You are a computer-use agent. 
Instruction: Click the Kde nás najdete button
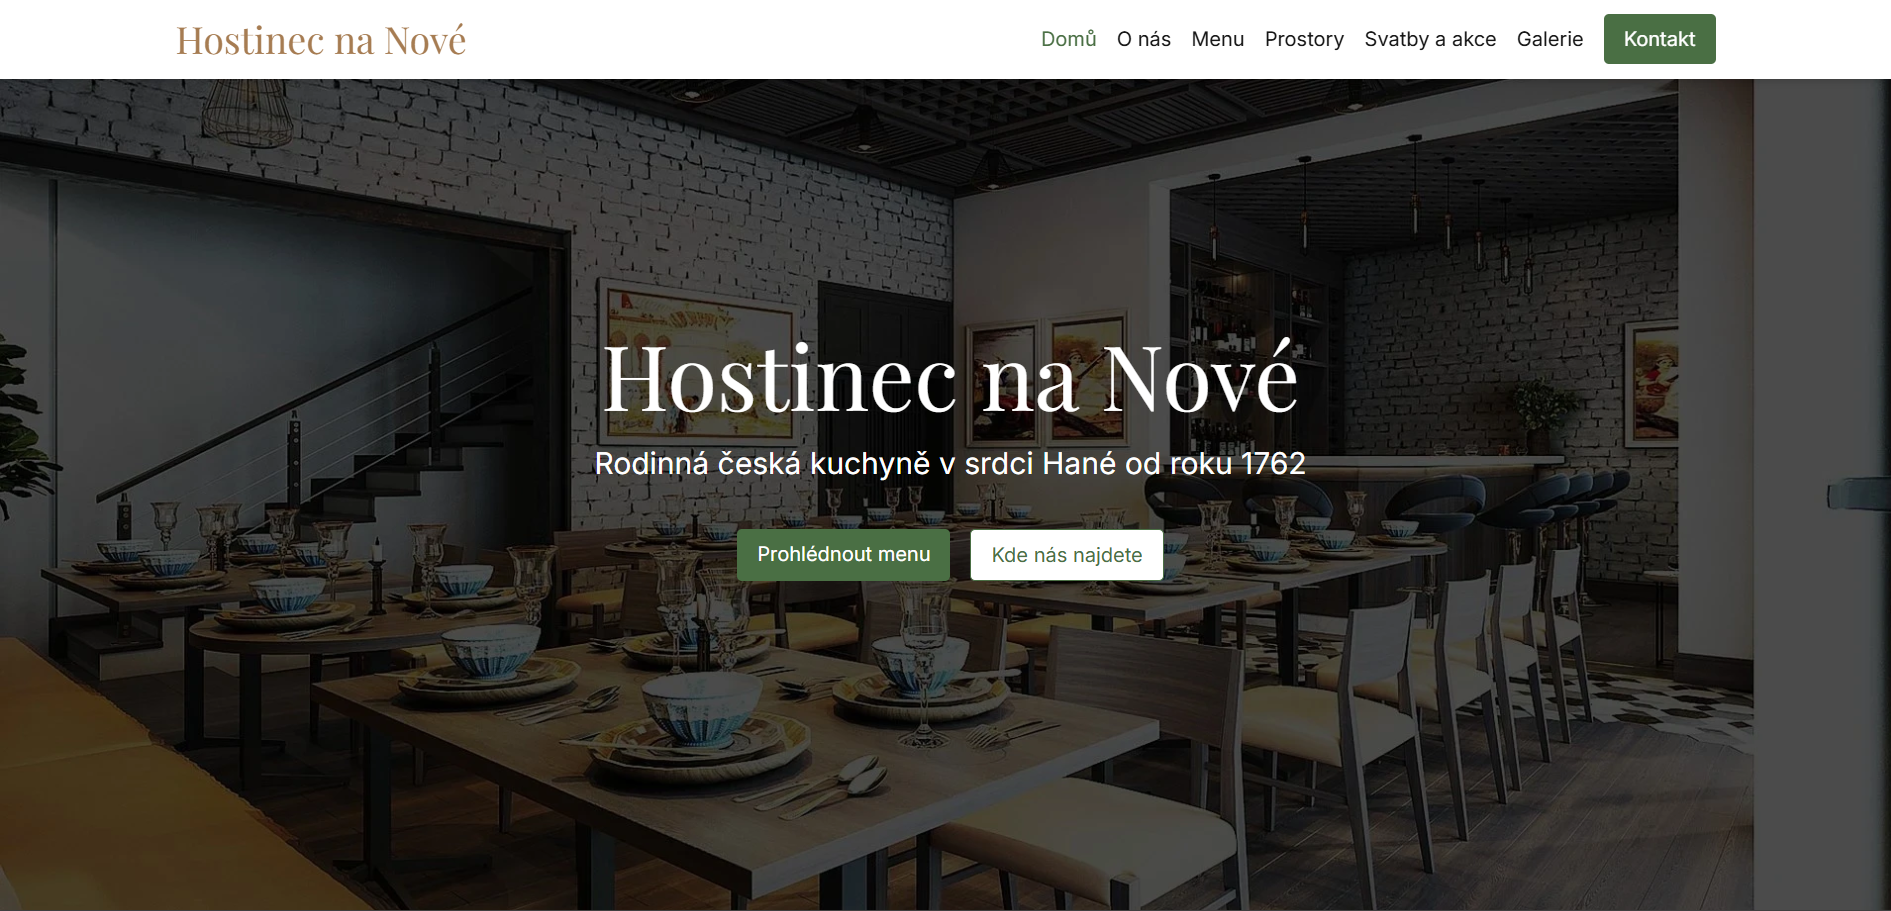pyautogui.click(x=1066, y=555)
